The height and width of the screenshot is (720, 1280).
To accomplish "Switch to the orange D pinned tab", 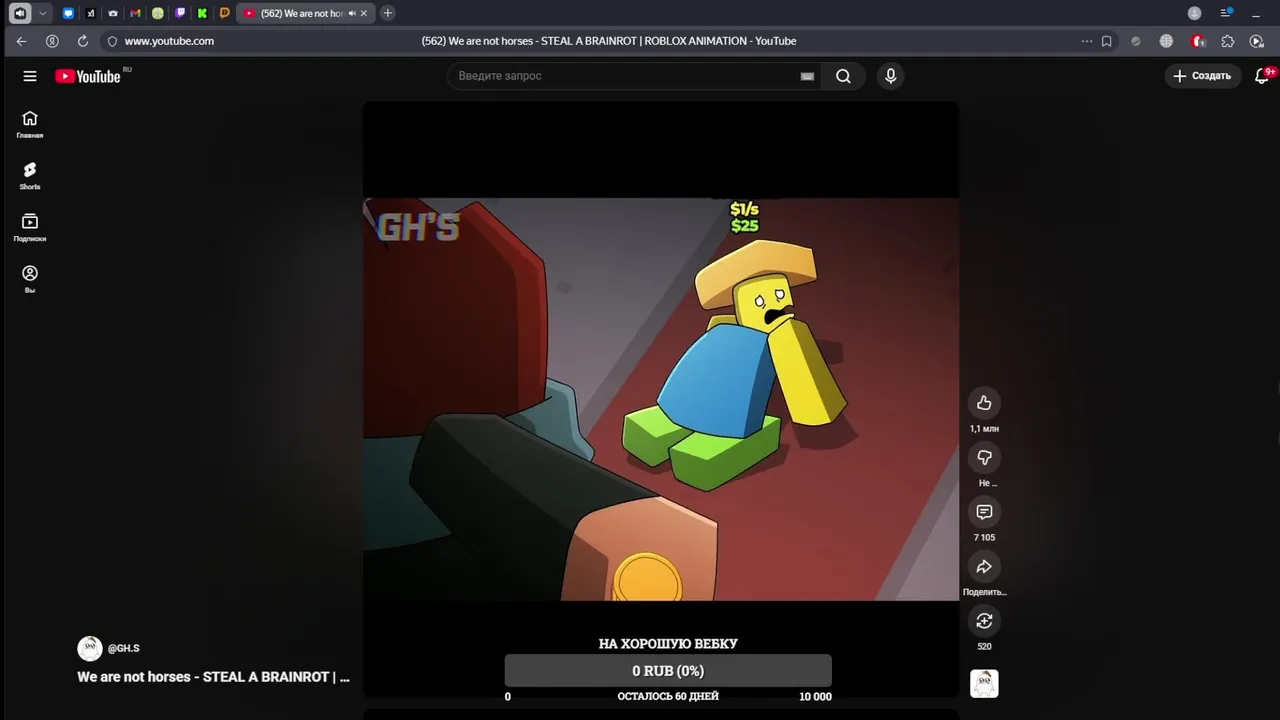I will click(224, 13).
